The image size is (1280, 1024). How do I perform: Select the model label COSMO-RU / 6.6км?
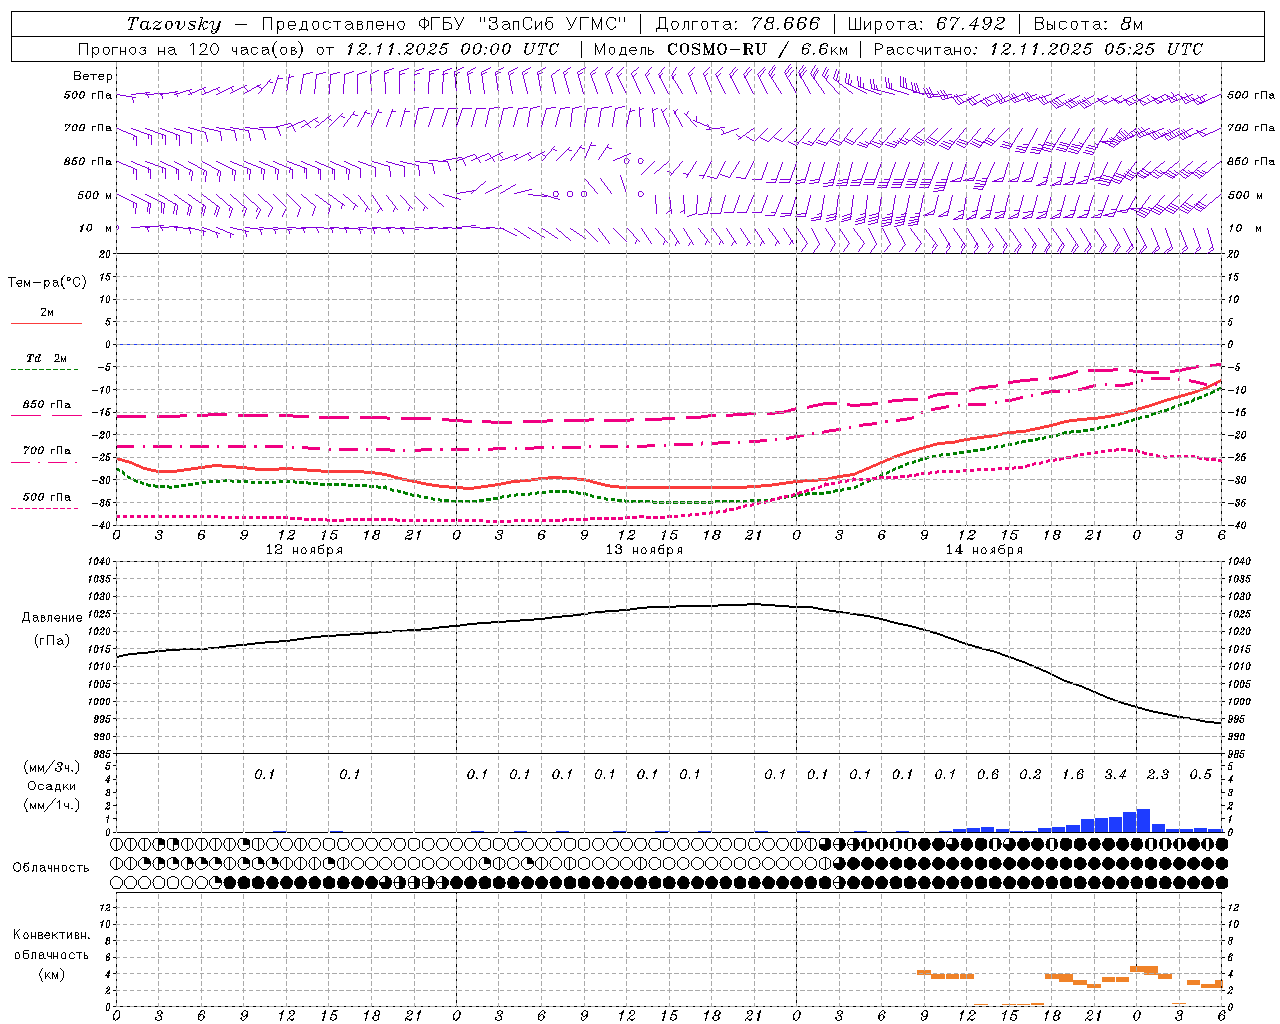[x=758, y=49]
